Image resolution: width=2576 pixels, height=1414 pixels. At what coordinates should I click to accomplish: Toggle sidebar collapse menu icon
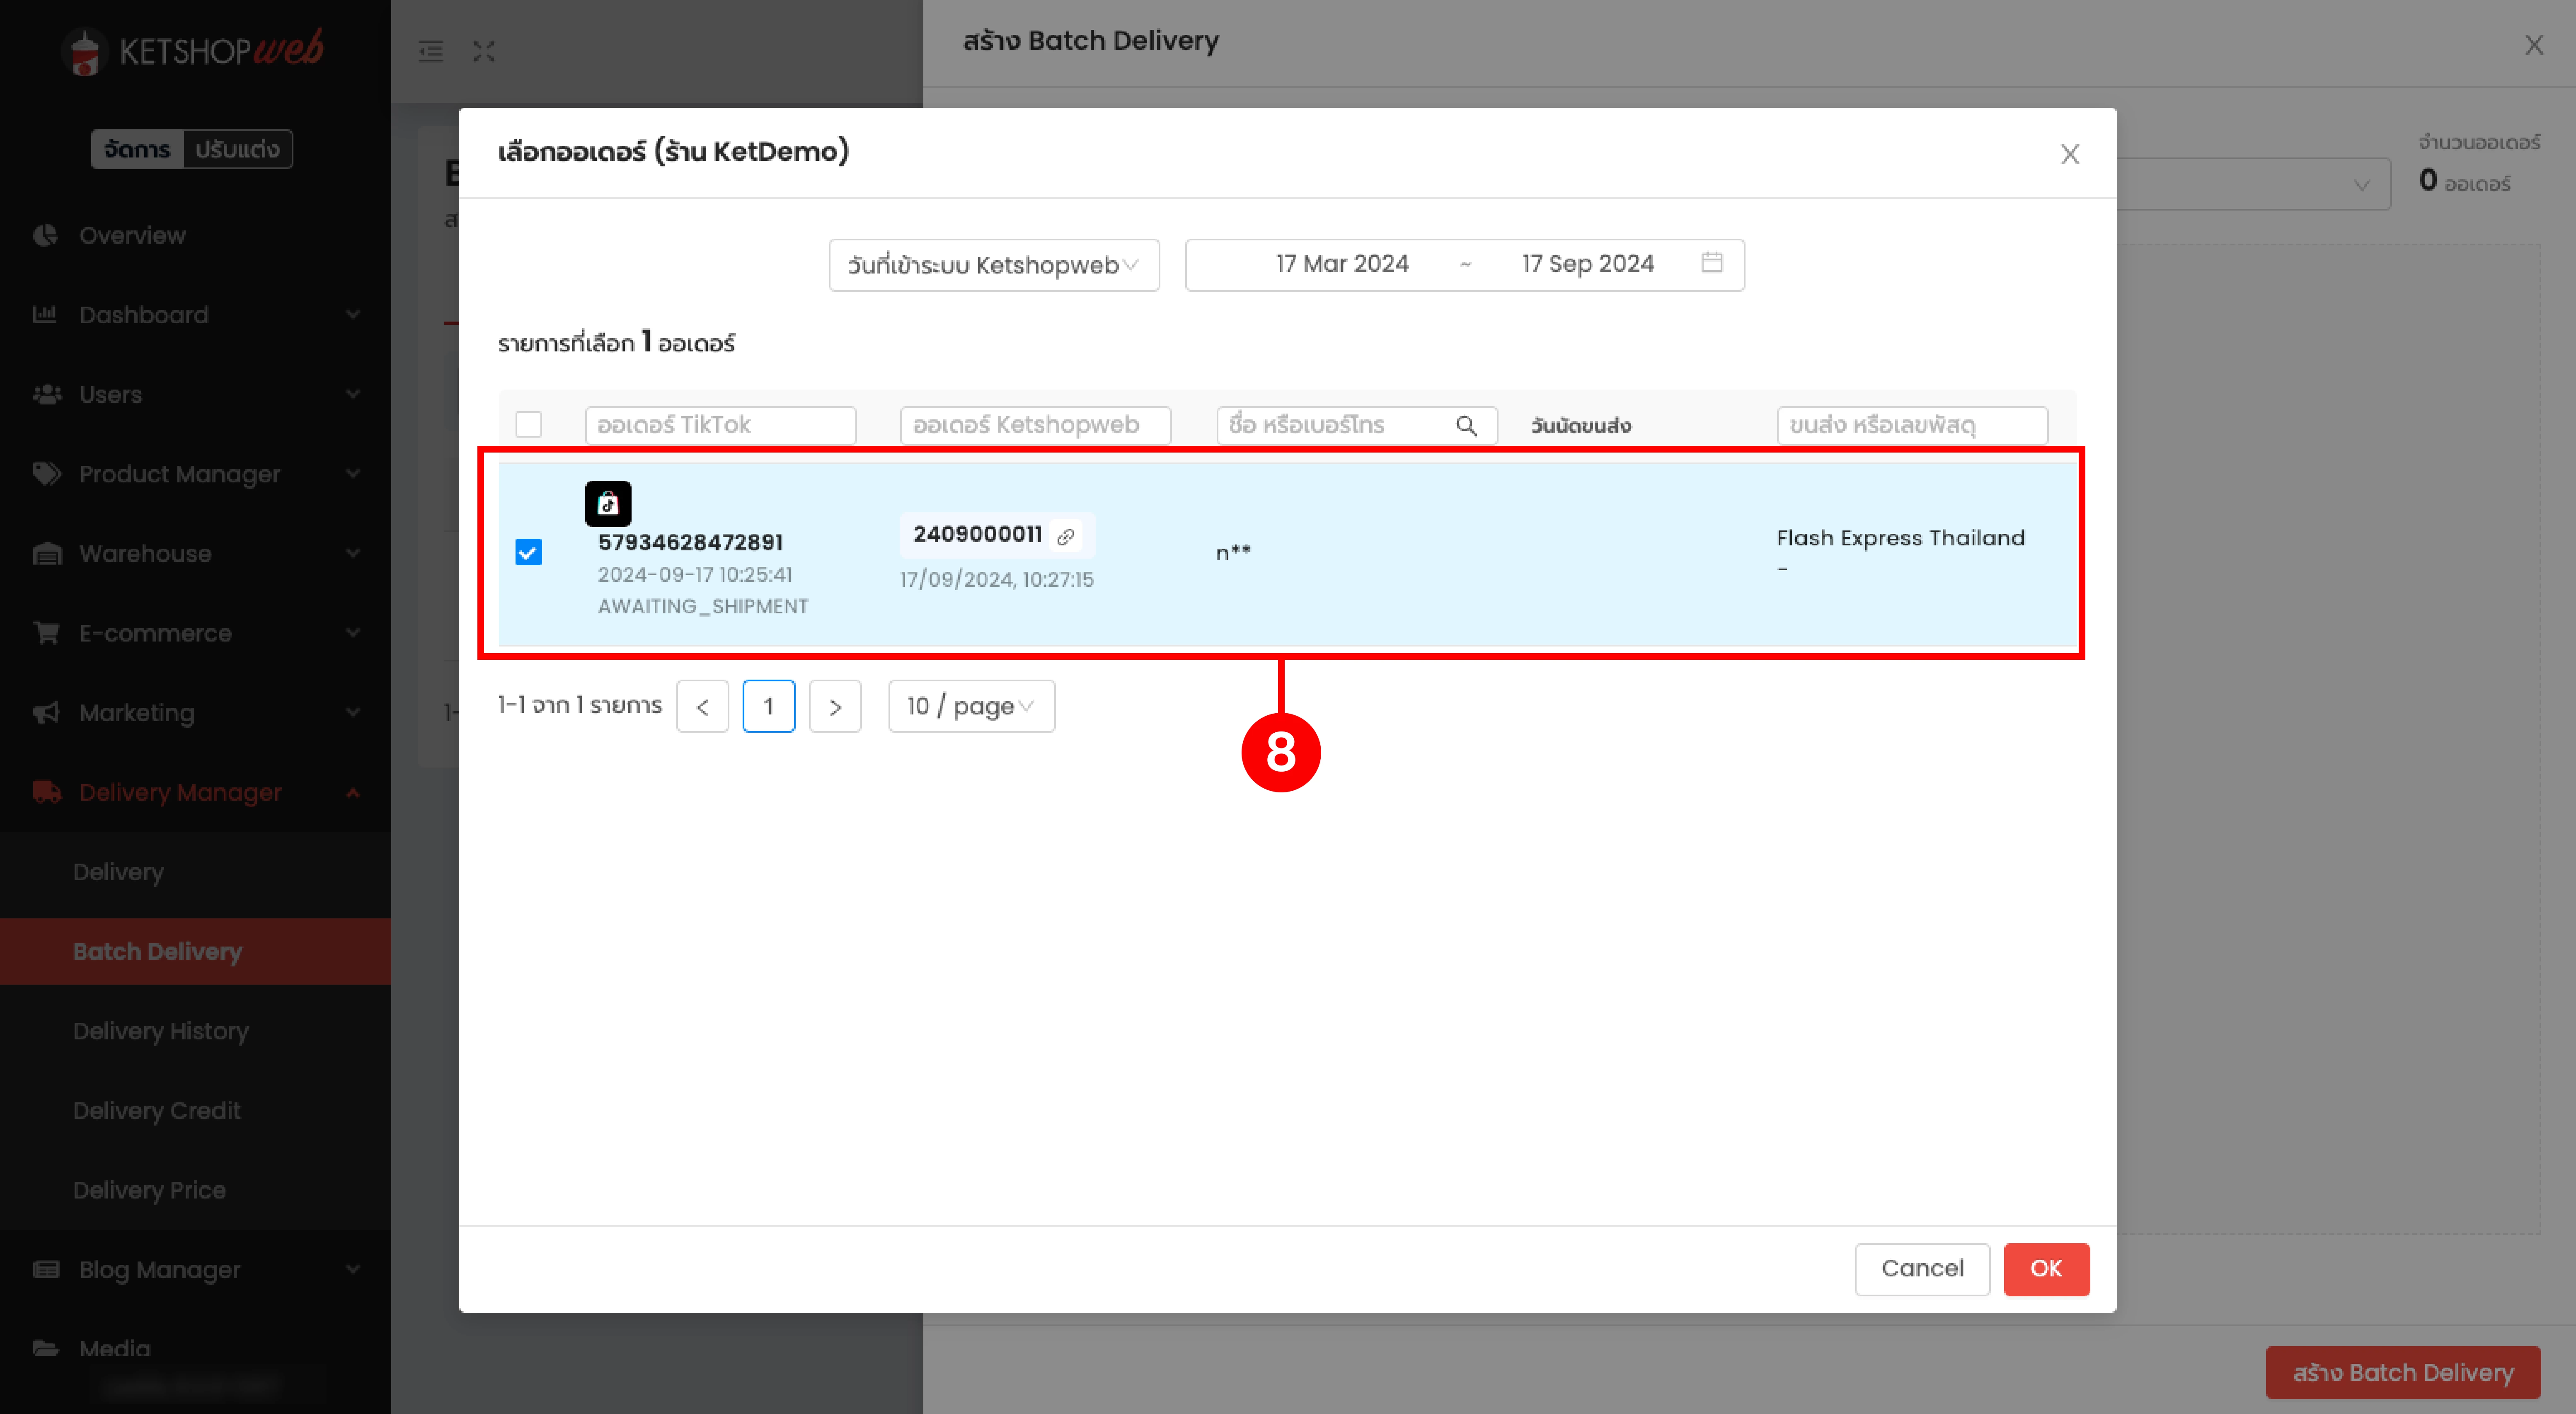tap(431, 51)
